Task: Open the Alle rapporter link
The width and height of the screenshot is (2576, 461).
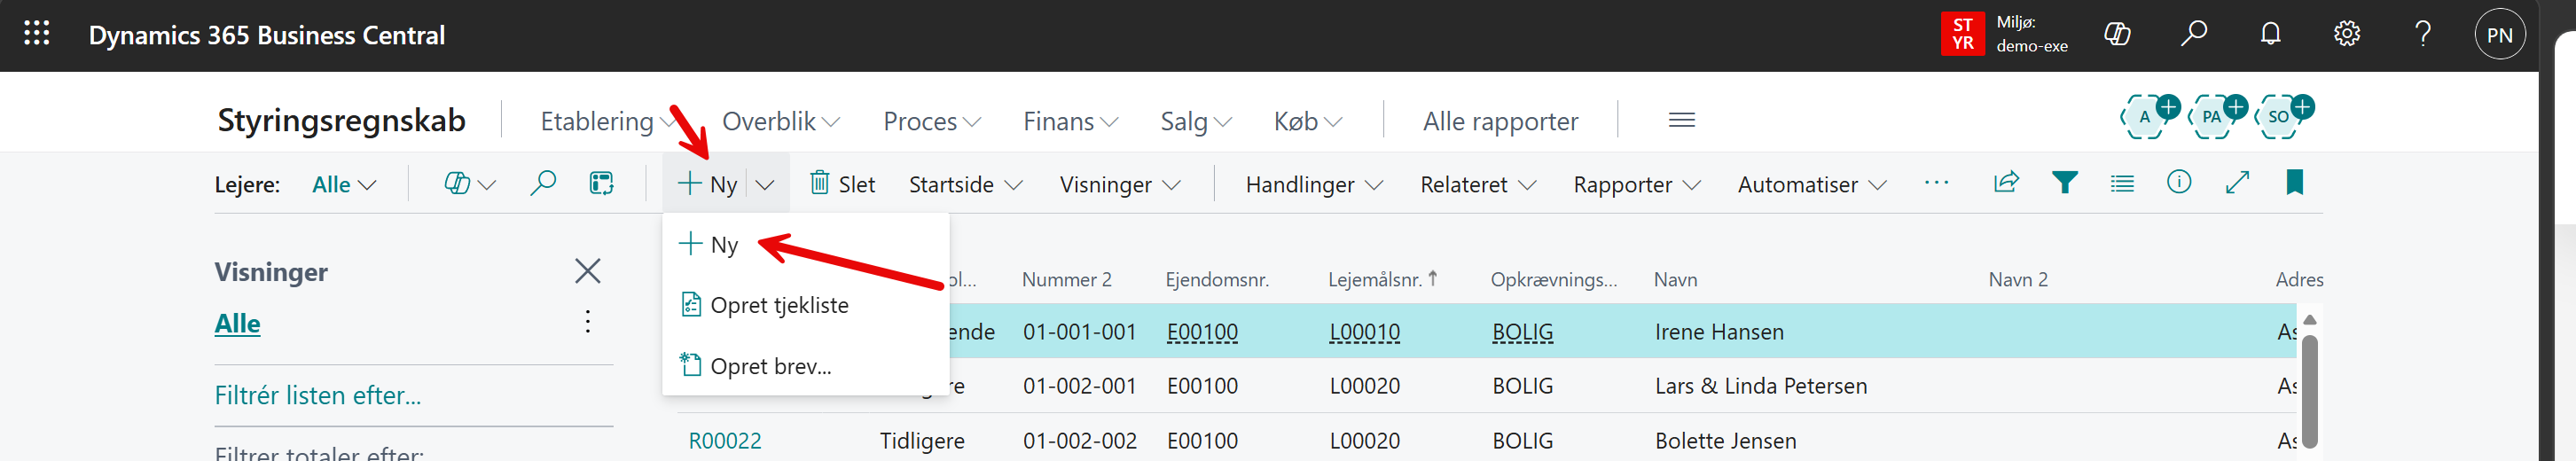Action: 1500,122
